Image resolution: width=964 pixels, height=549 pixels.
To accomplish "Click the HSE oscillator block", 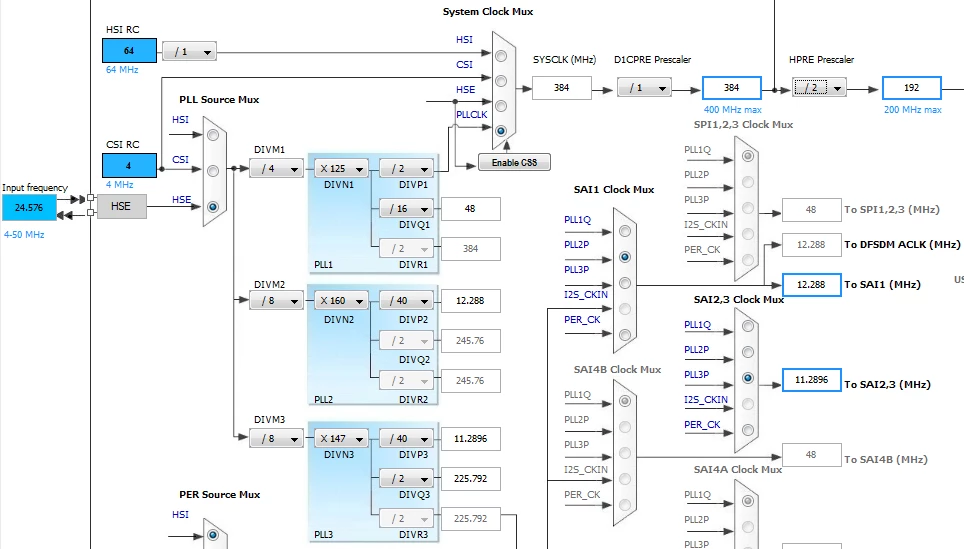I will point(121,207).
